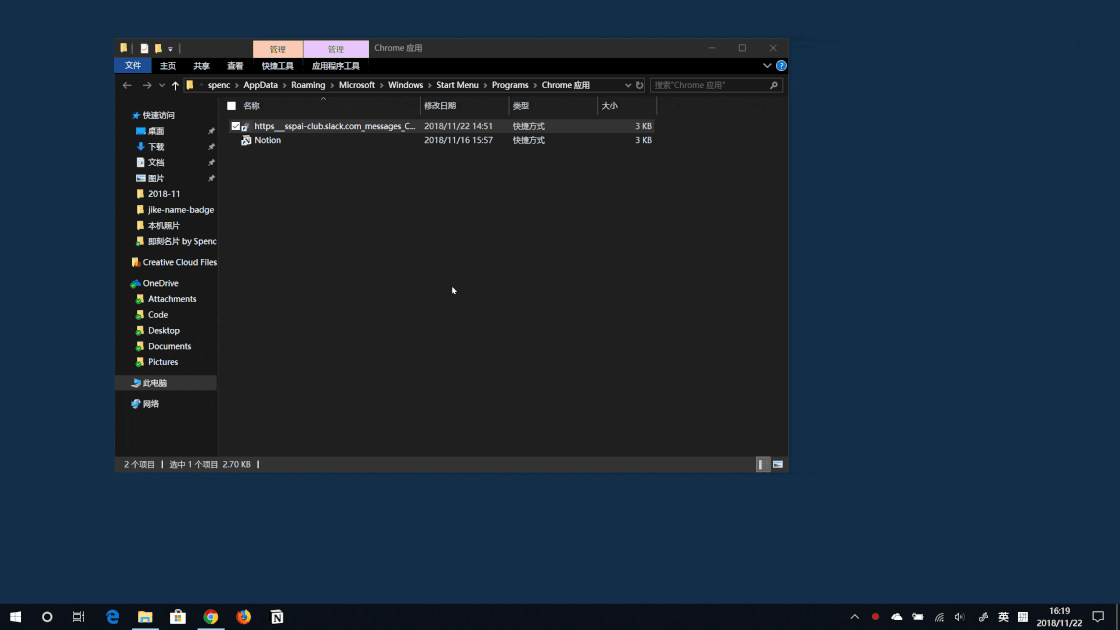1120x630 pixels.
Task: Uncheck the sspai-club.slack.com shortcut checkbox
Action: (x=236, y=126)
